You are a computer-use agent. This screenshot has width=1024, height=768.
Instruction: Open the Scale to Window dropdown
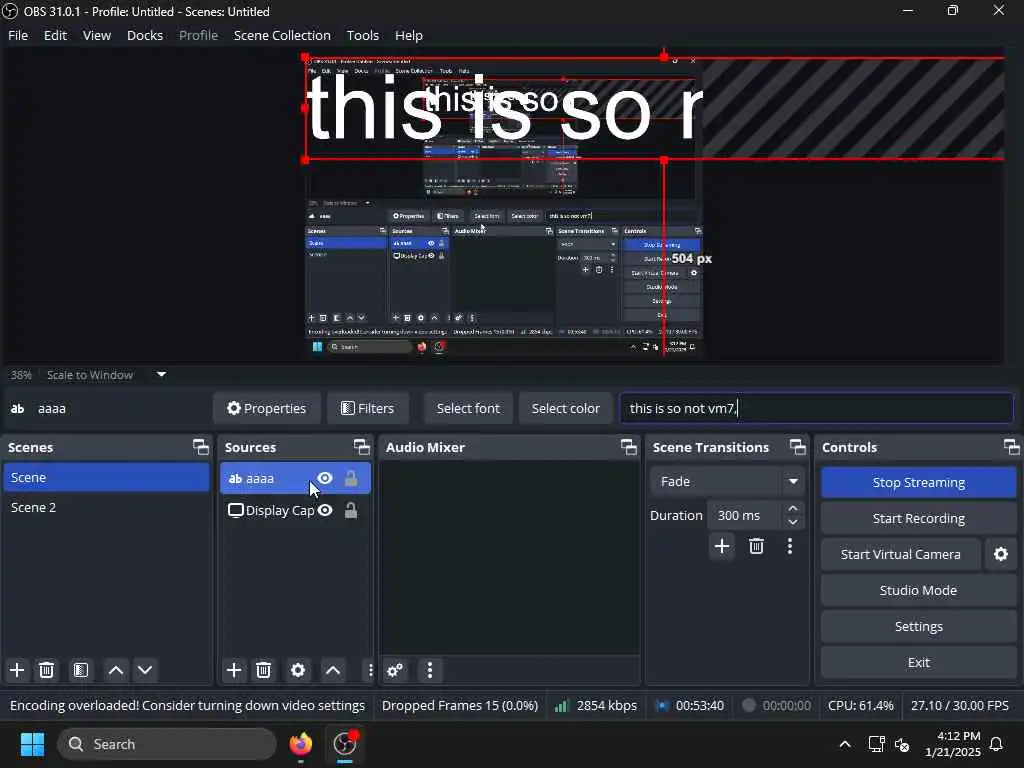pyautogui.click(x=161, y=374)
